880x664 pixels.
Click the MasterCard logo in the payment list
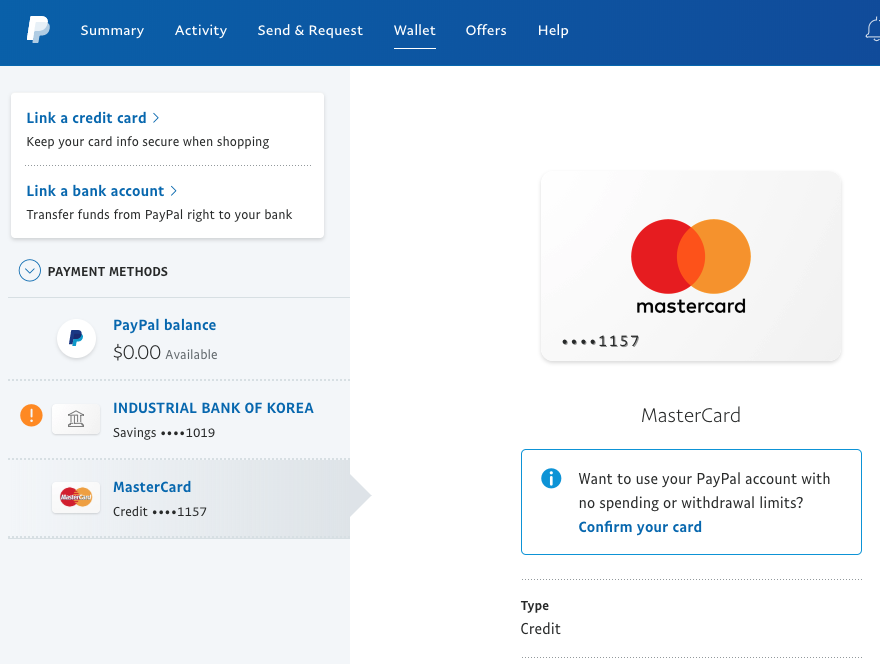[76, 497]
